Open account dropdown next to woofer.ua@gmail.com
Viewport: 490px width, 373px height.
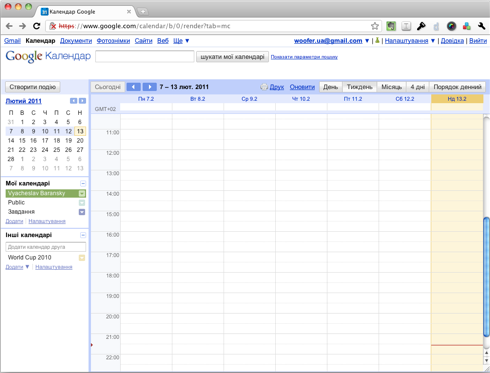[x=367, y=41]
